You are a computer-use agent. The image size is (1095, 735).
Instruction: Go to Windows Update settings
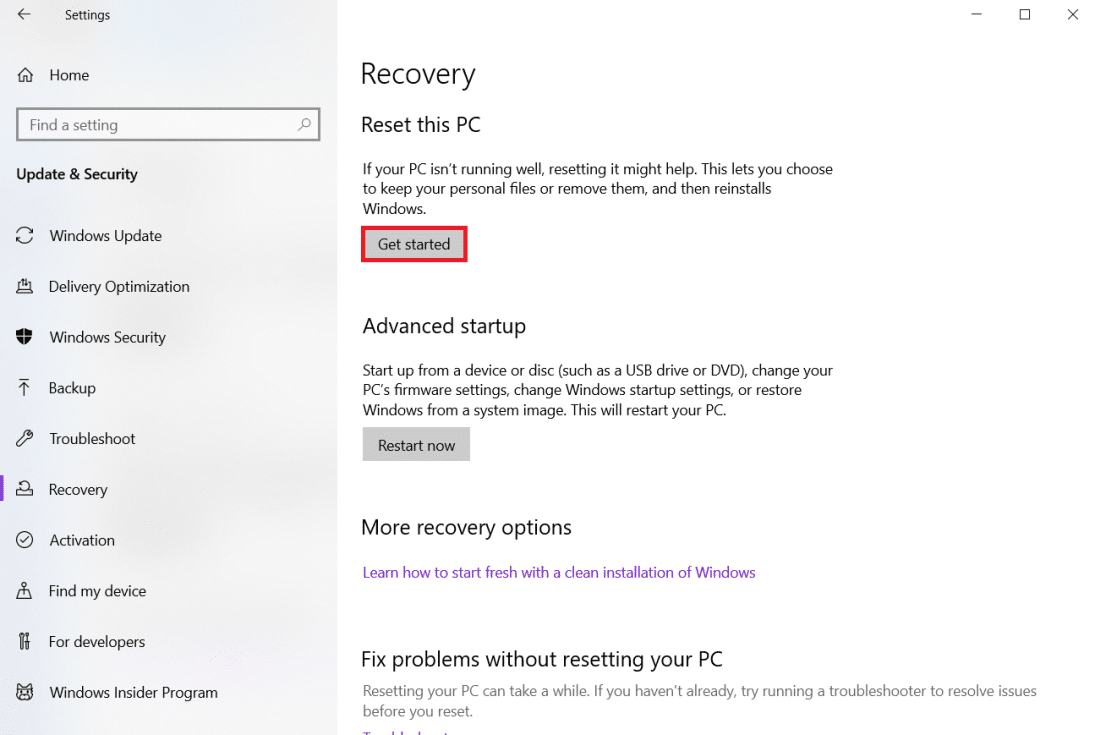click(x=105, y=236)
